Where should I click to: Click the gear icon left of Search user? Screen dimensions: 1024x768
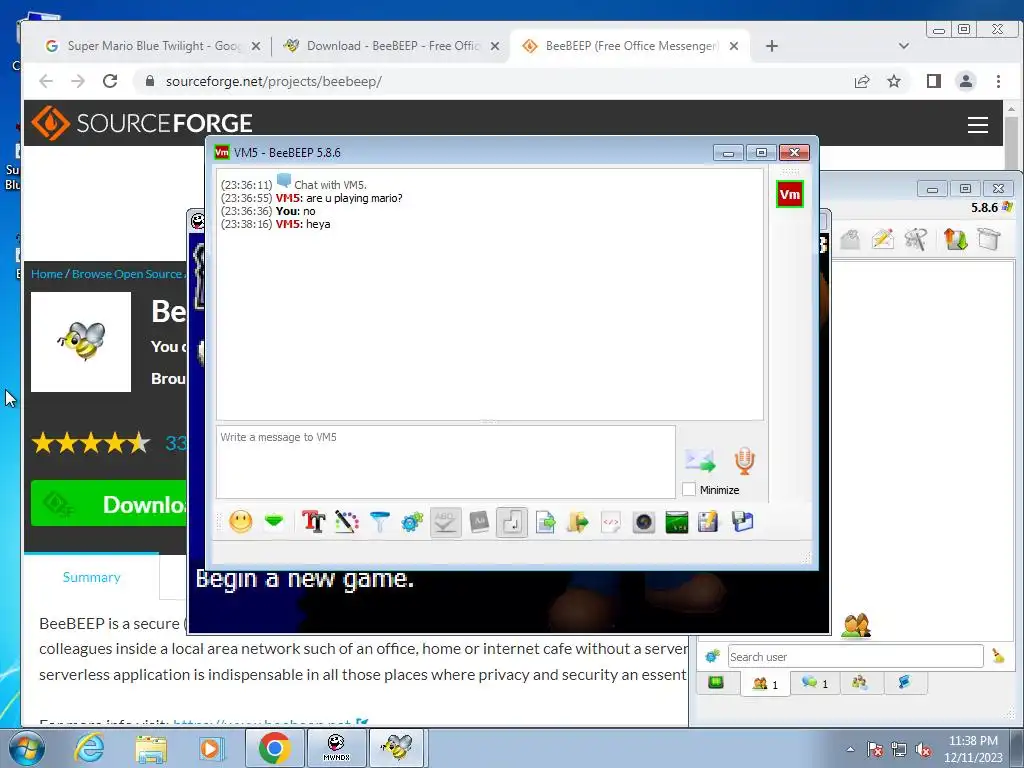[x=712, y=656]
